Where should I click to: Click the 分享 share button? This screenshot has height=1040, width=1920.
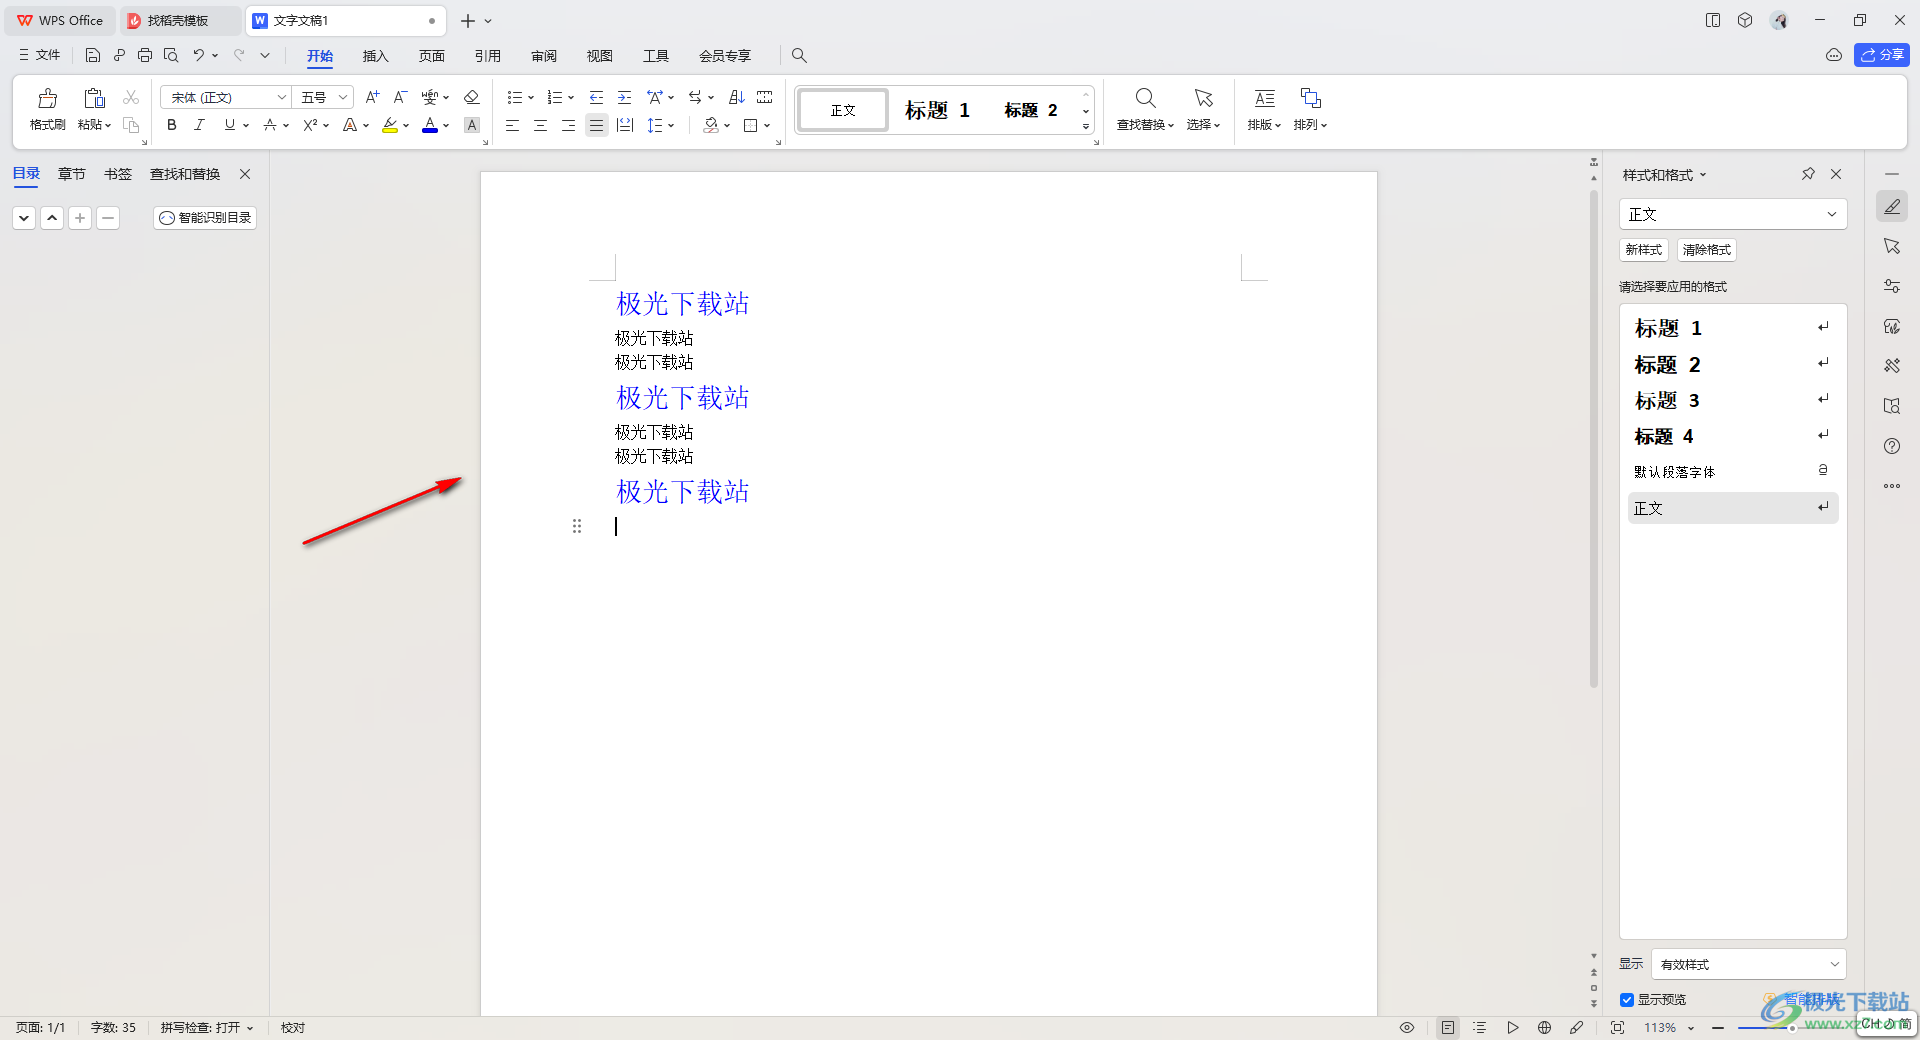coord(1881,55)
